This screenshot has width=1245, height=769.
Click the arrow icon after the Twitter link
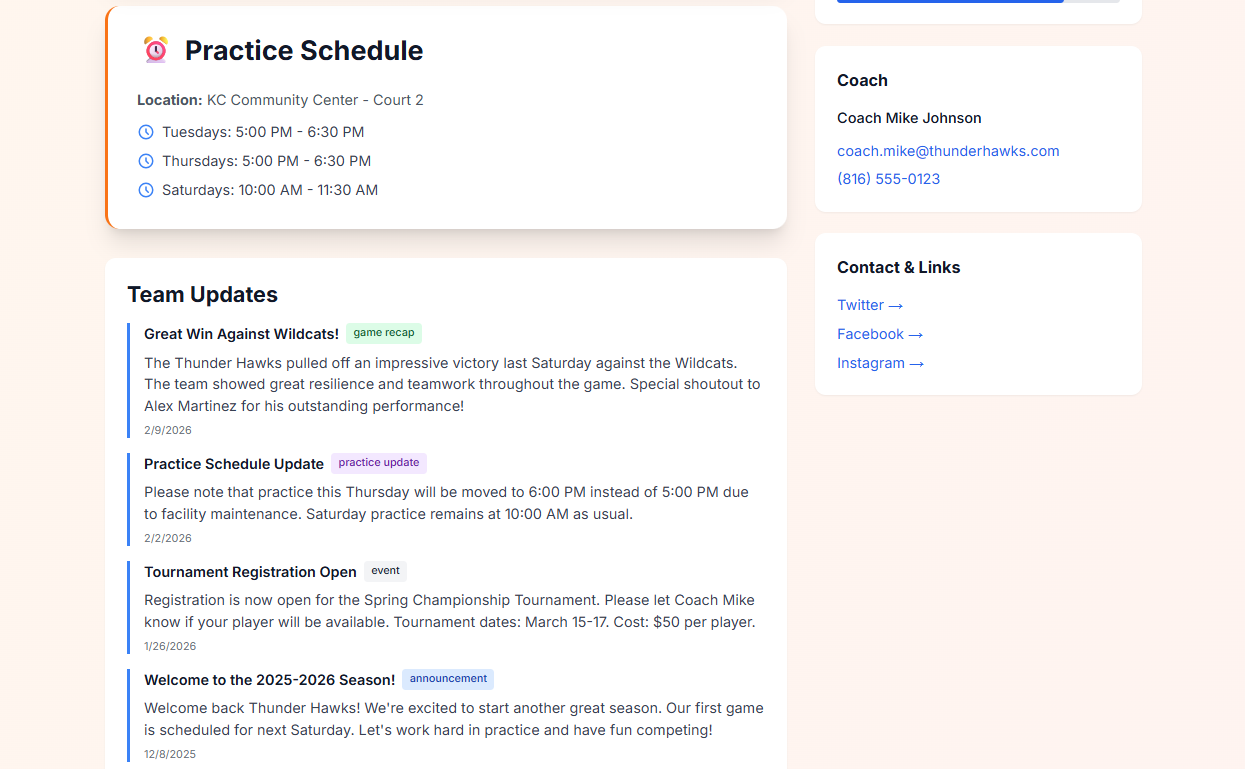[896, 305]
